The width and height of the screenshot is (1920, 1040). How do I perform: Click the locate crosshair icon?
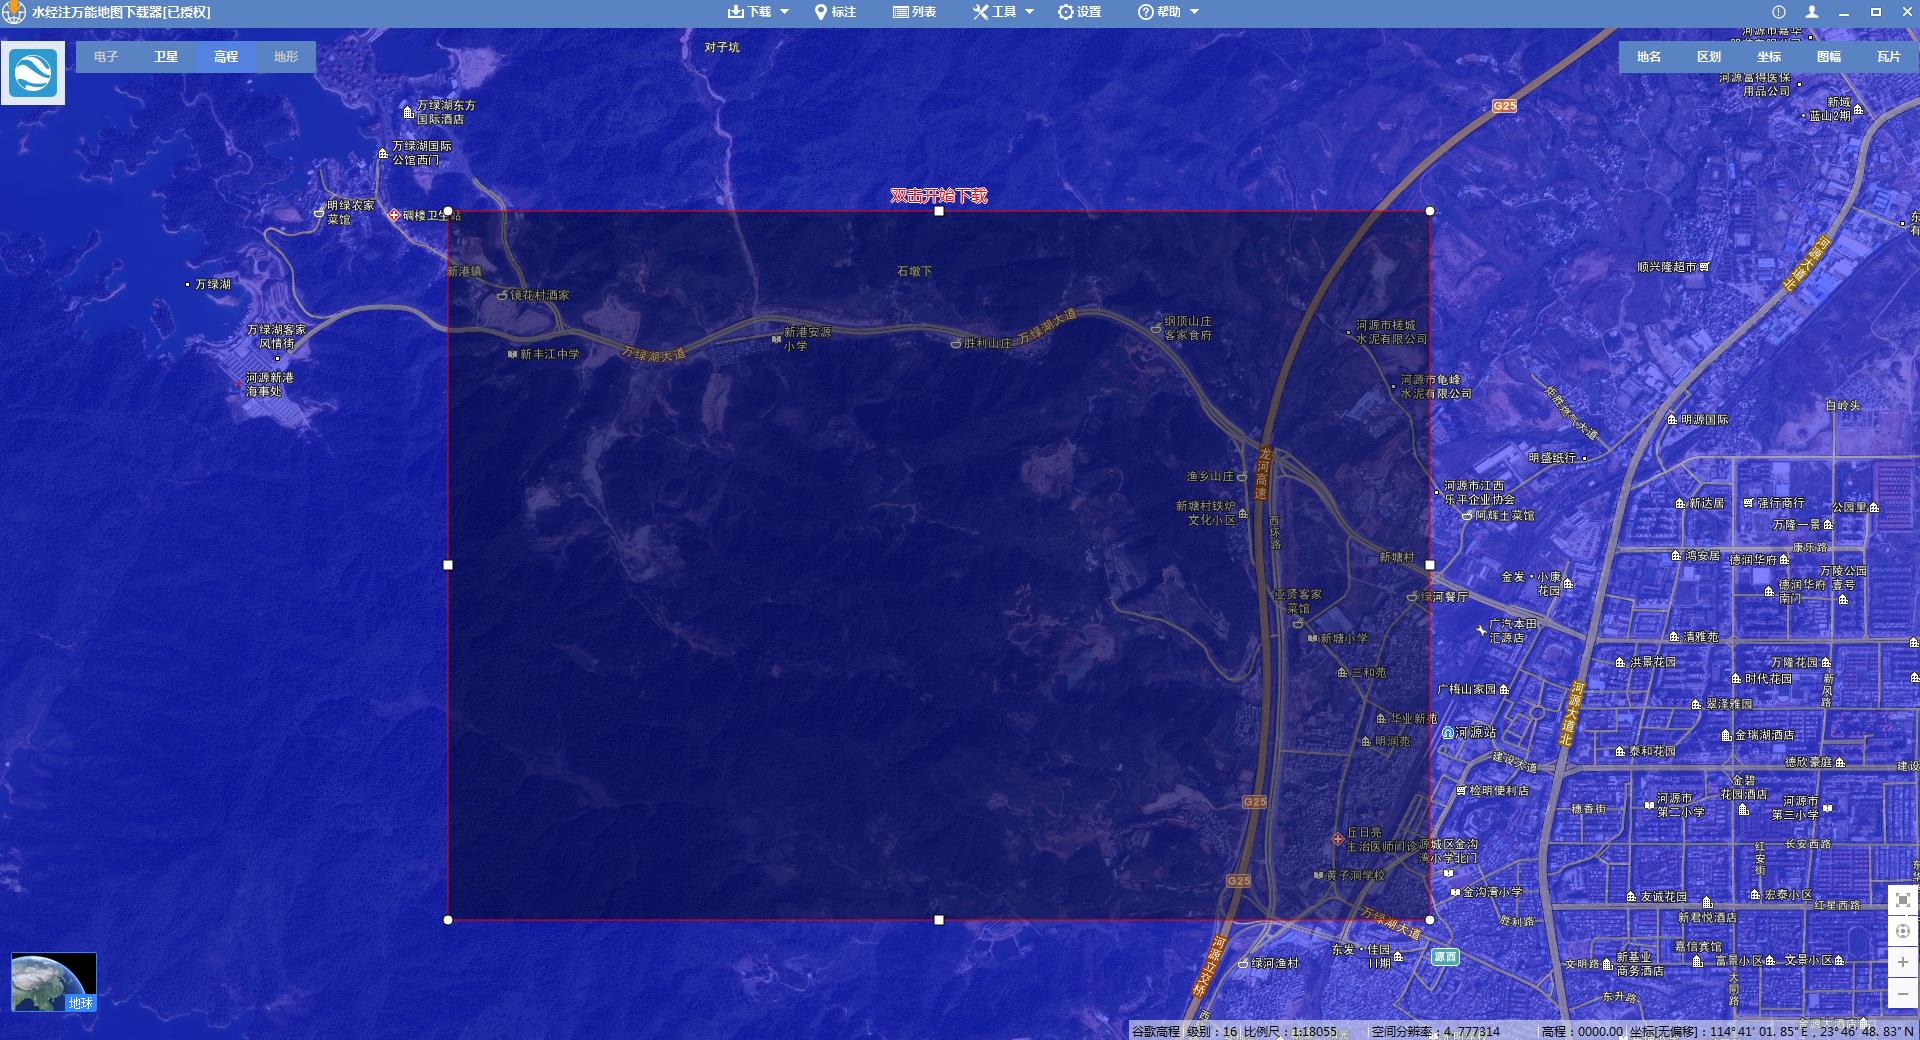(1903, 931)
